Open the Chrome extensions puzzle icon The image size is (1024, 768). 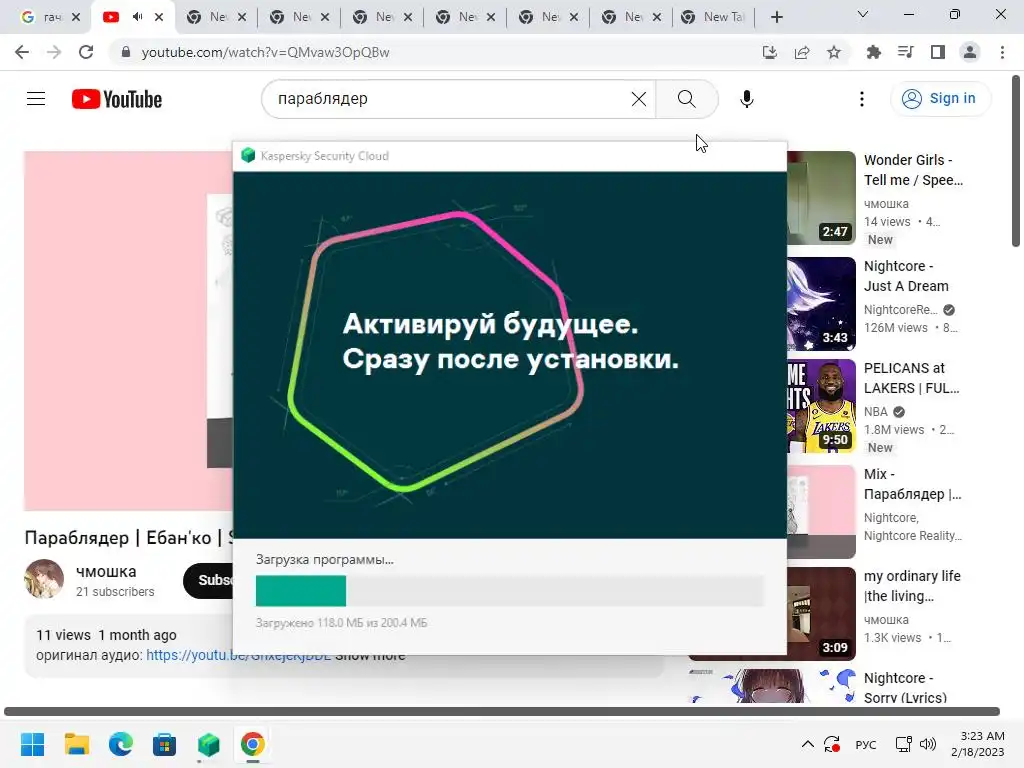tap(873, 52)
